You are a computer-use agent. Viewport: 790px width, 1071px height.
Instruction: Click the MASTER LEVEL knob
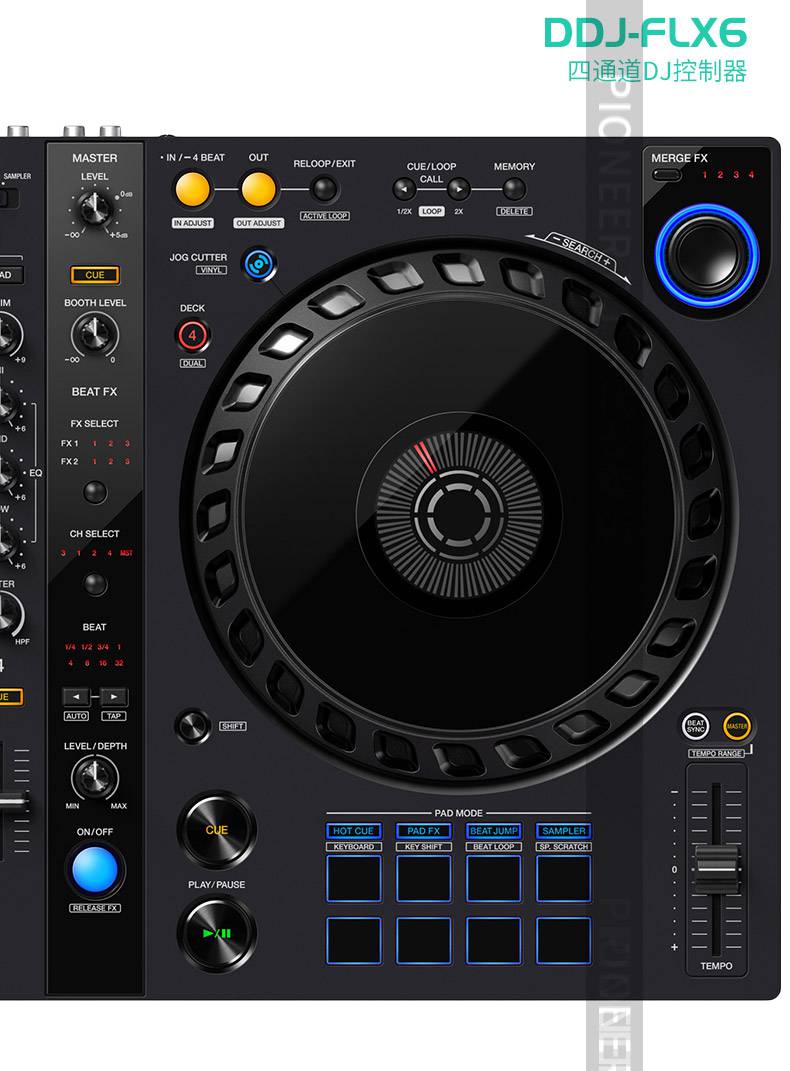pyautogui.click(x=94, y=208)
